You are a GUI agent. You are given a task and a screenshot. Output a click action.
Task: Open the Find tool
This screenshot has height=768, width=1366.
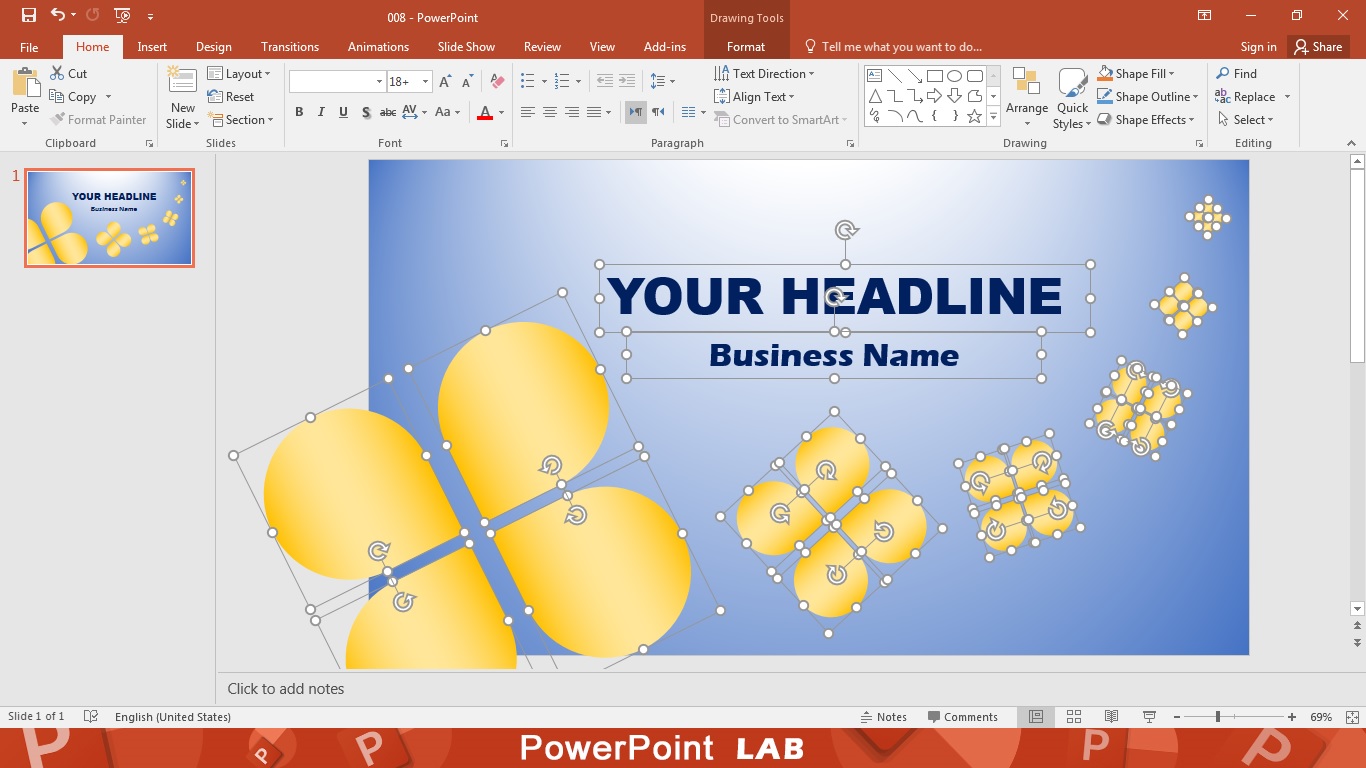[x=1236, y=74]
